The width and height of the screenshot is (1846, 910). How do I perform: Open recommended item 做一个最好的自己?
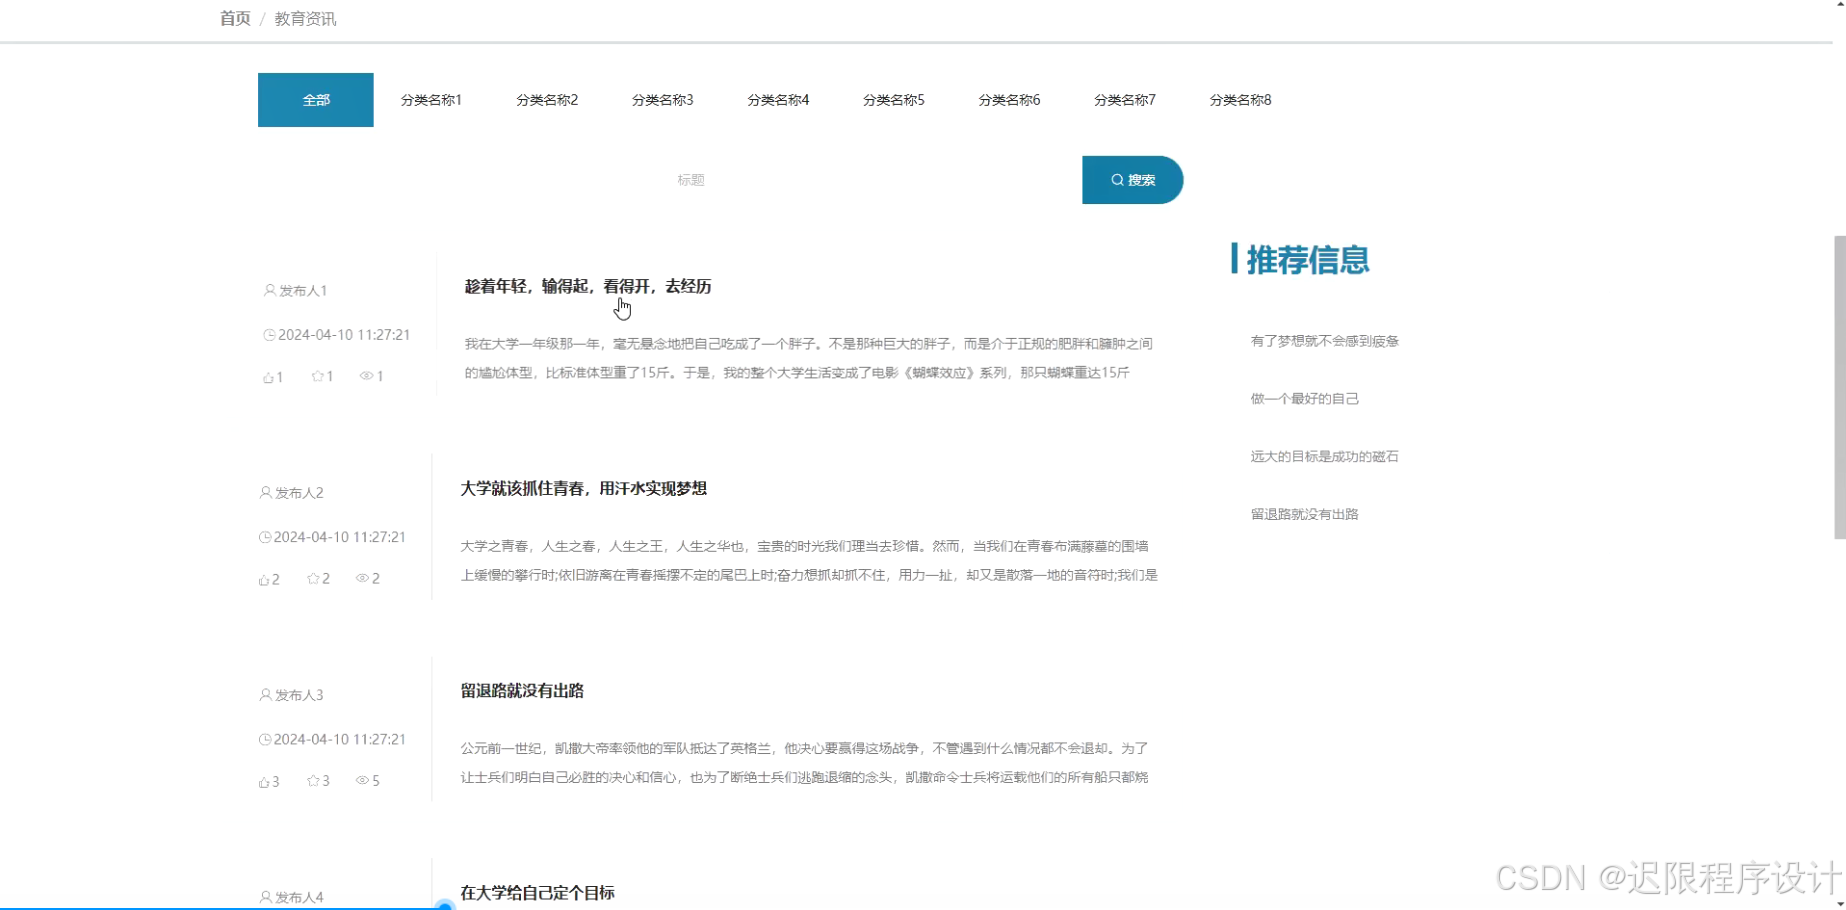(x=1304, y=398)
